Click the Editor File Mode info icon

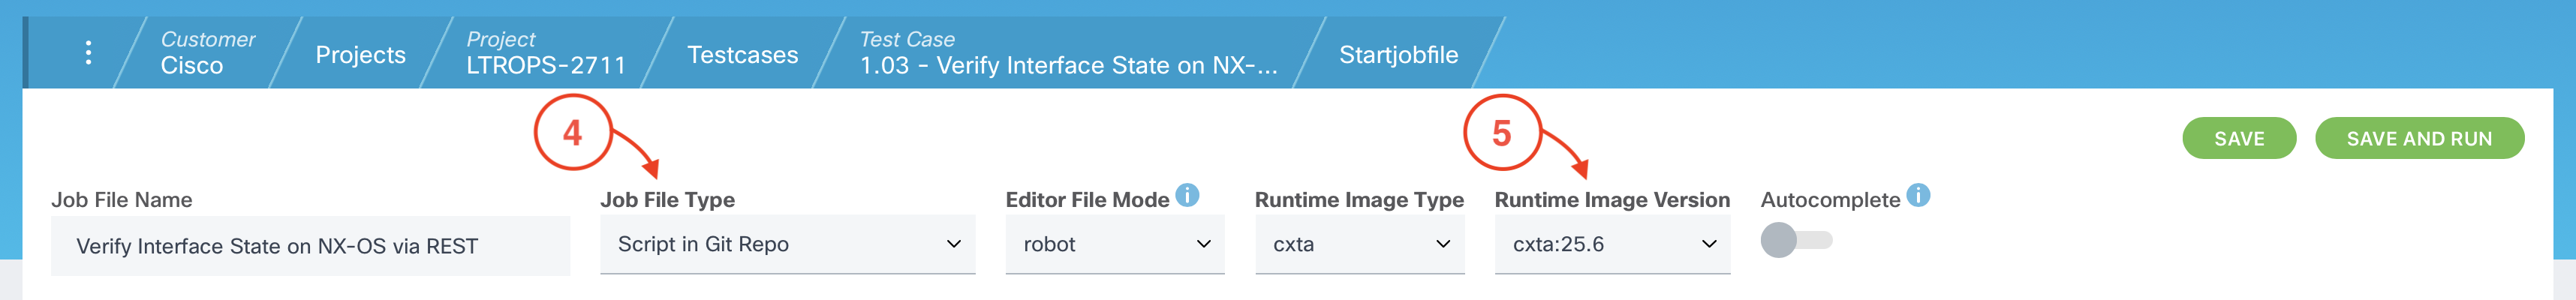point(1187,195)
